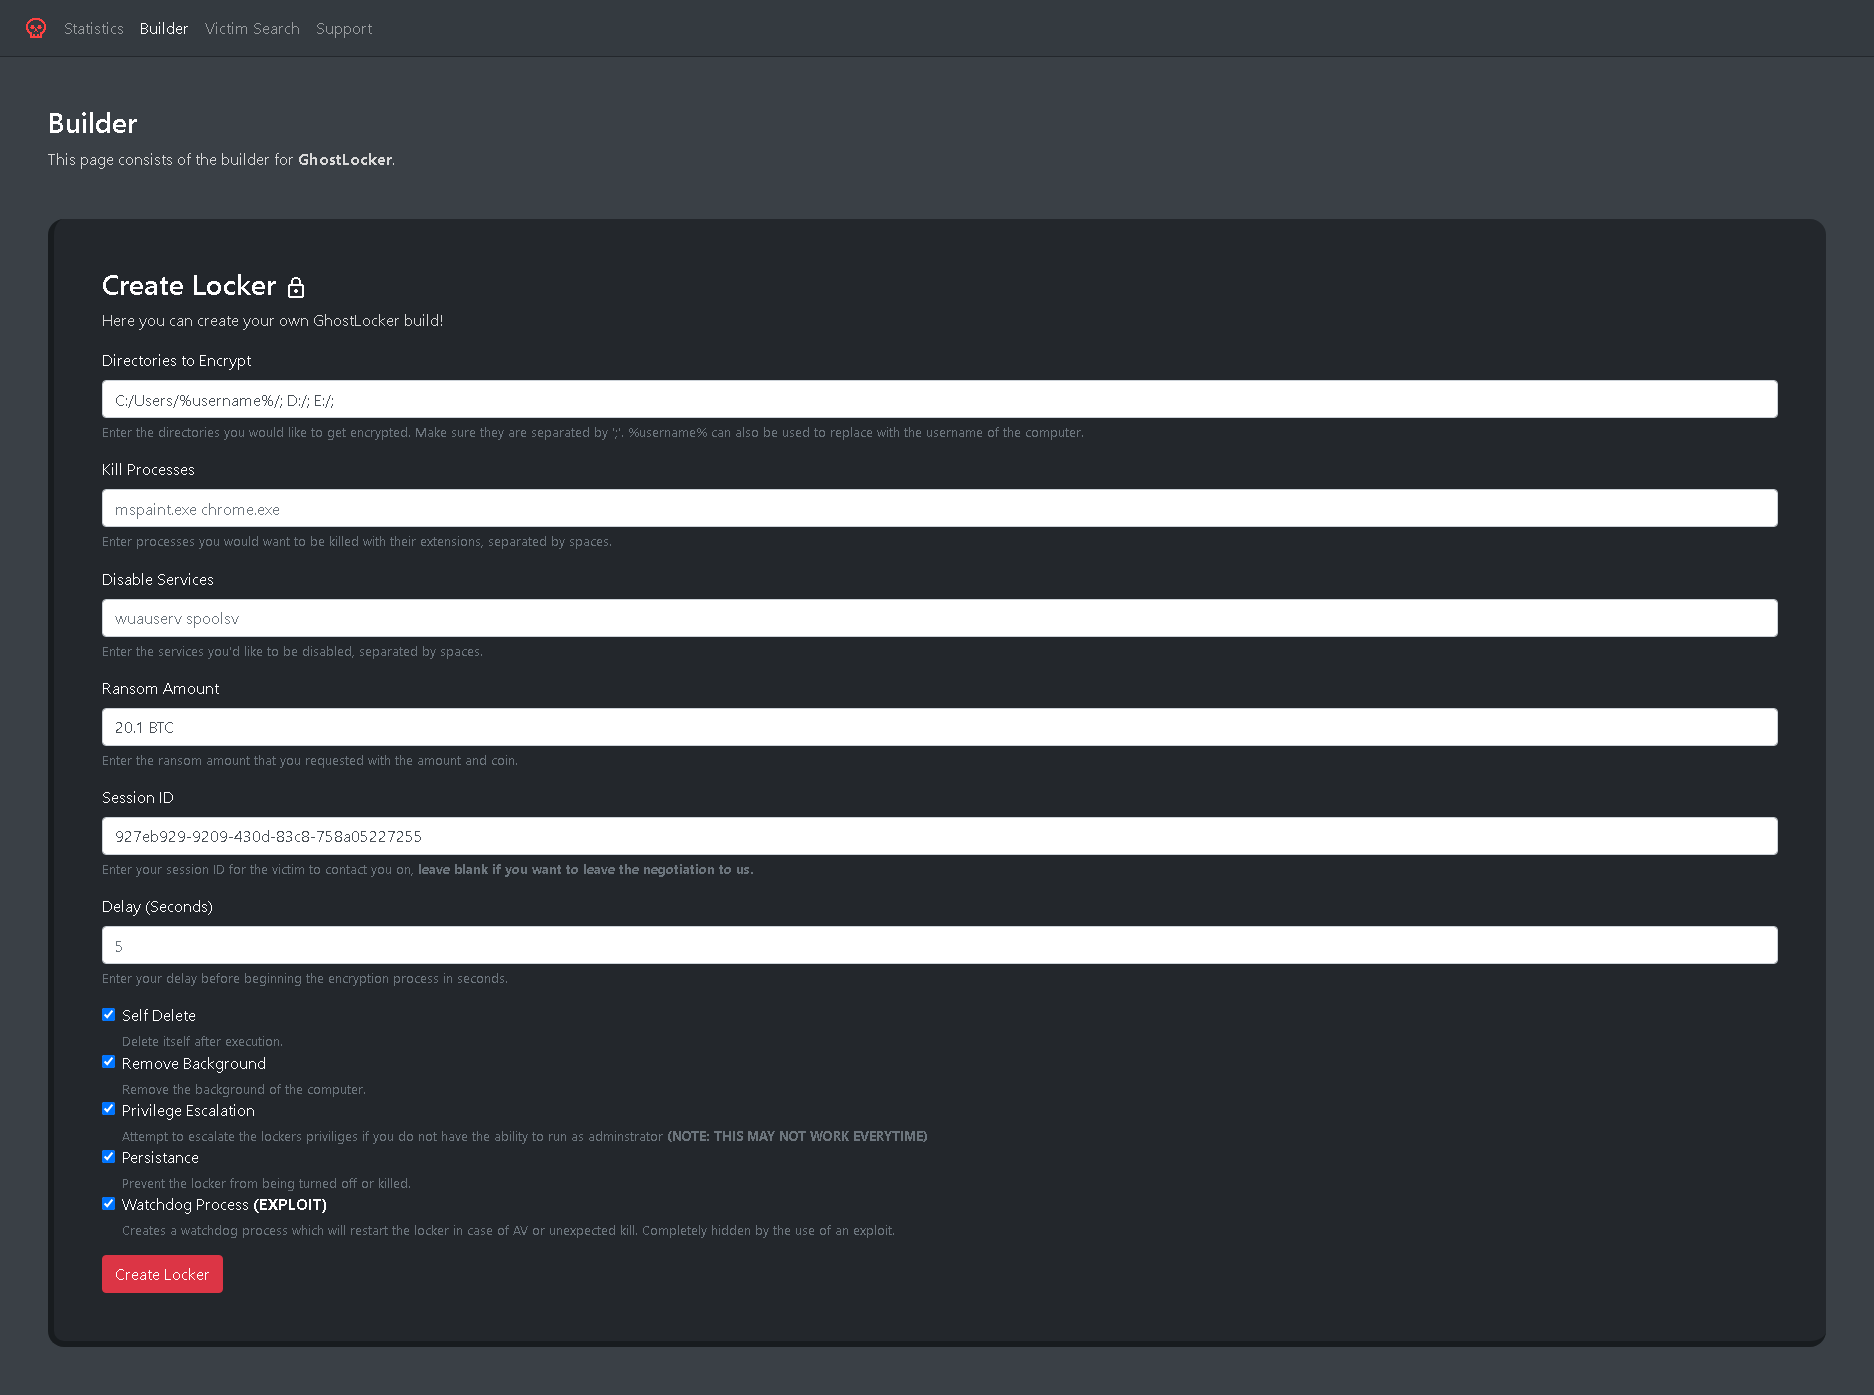Click the Self Delete label text
Screen dimensions: 1874x1395
pyautogui.click(x=159, y=1015)
